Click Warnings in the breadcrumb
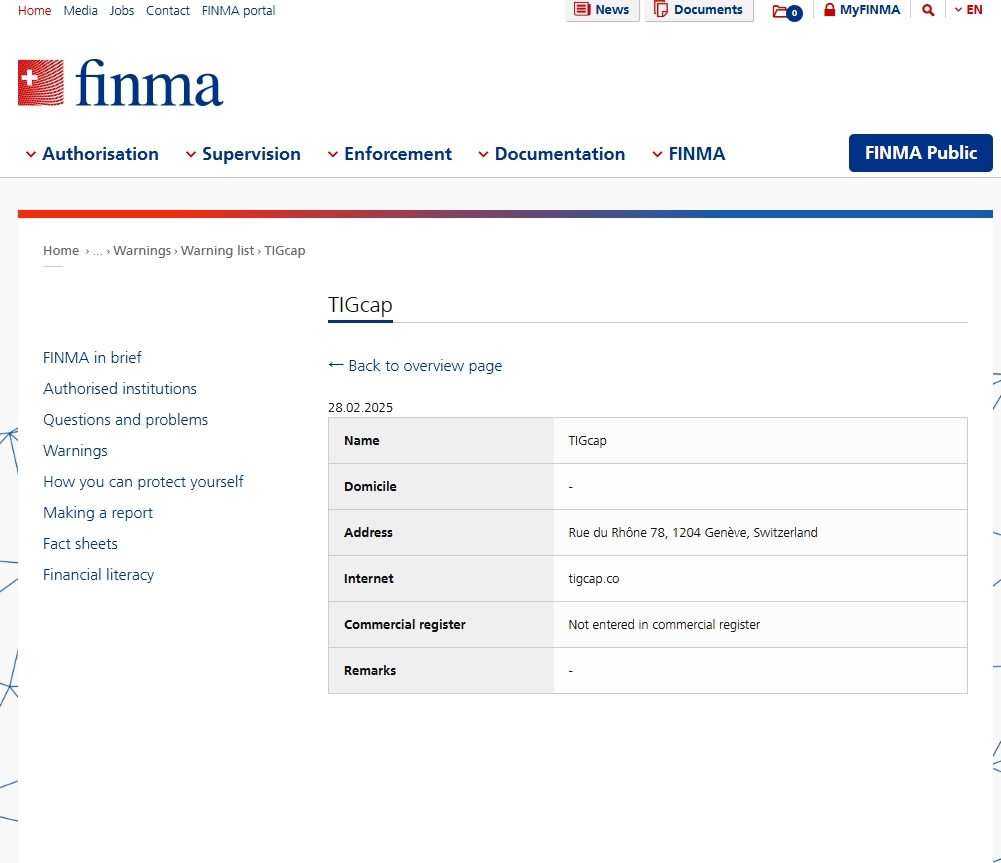This screenshot has height=863, width=1001. 142,250
